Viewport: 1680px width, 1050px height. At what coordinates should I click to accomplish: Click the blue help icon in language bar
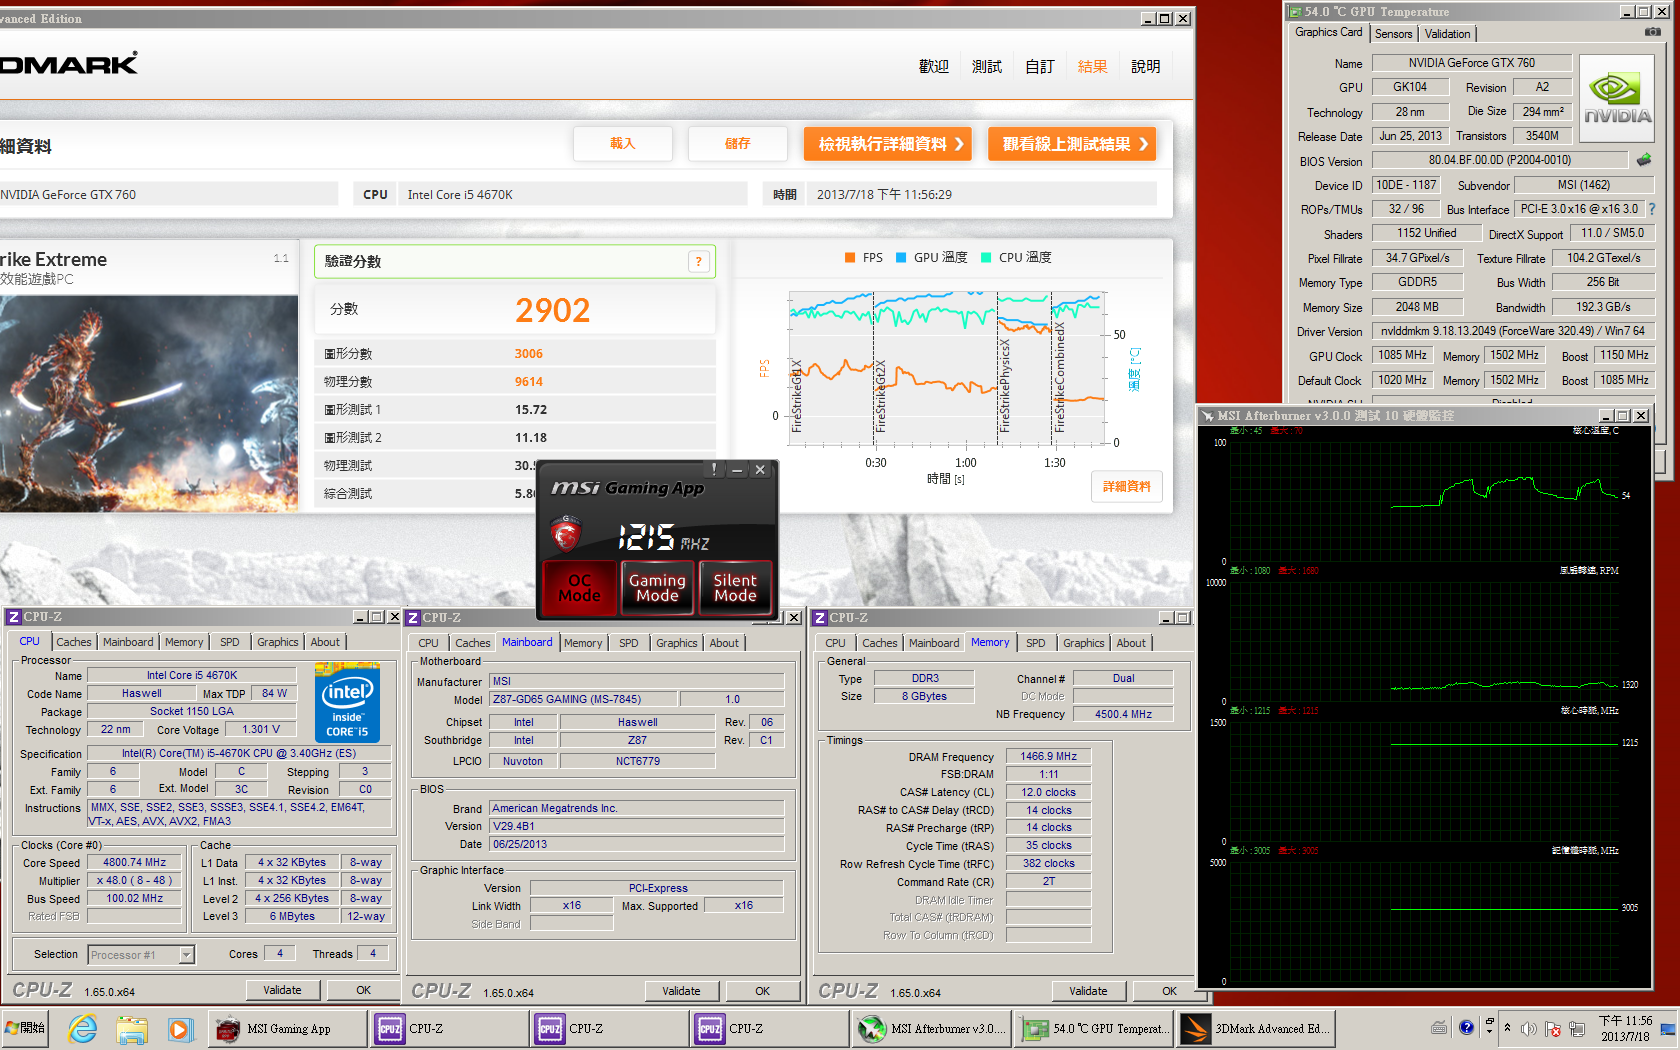1466,1027
